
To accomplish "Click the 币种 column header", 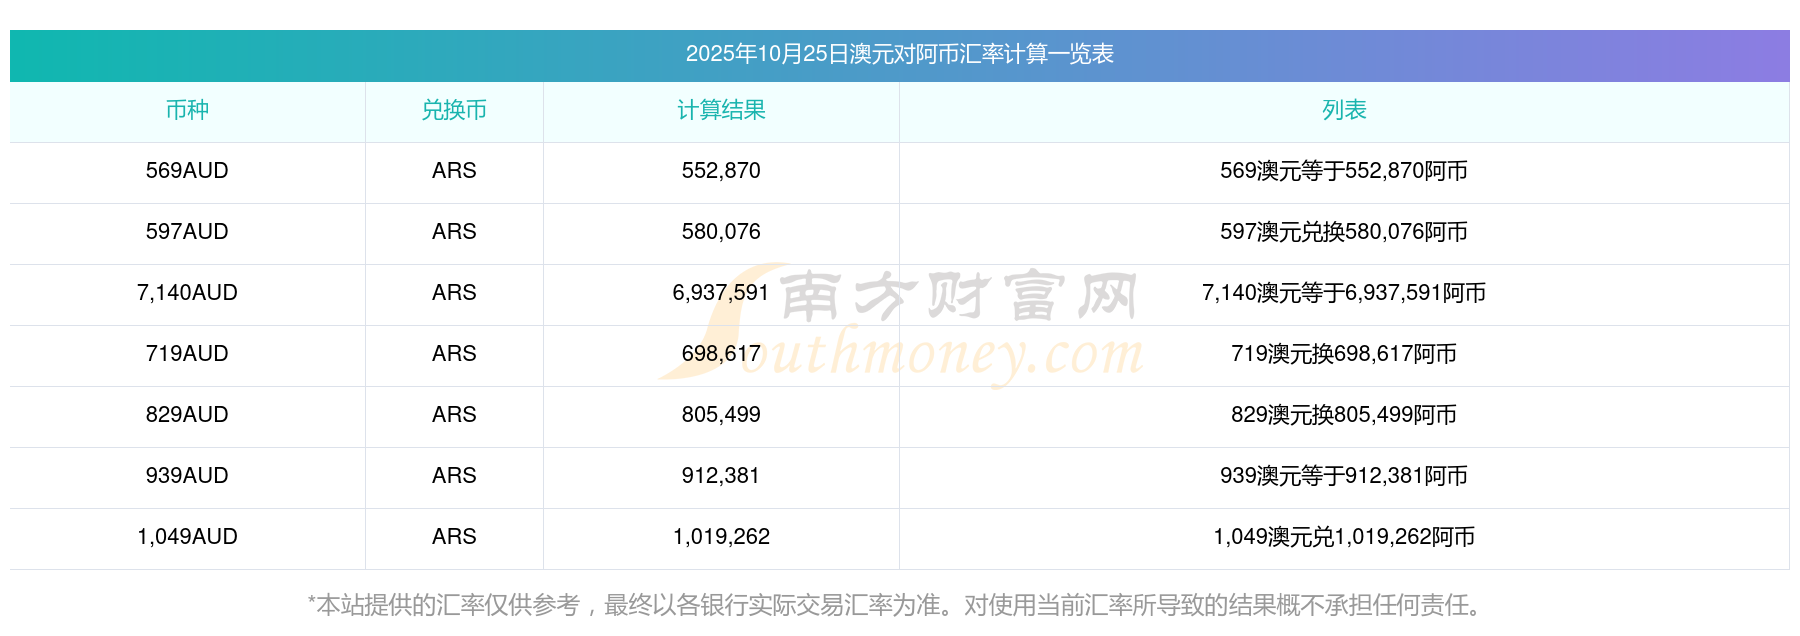I will 187,110.
